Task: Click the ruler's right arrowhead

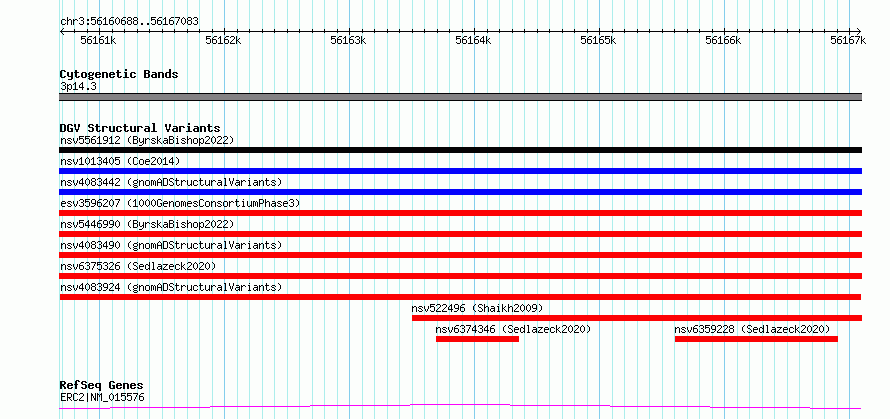Action: (x=859, y=31)
